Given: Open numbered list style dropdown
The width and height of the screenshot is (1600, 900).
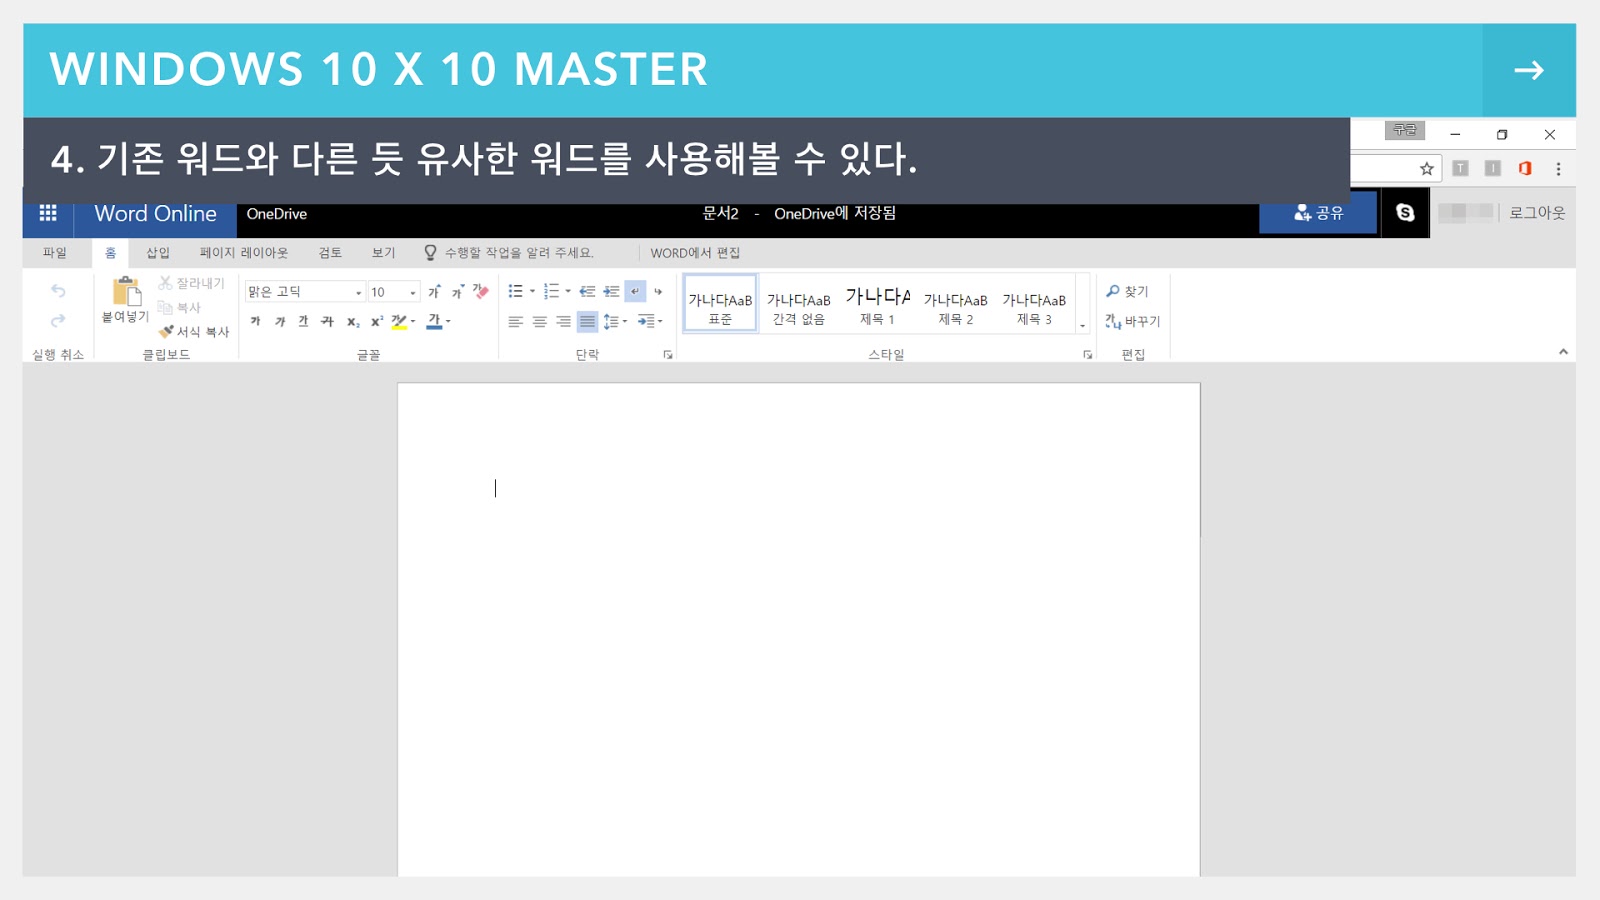Looking at the screenshot, I should (x=568, y=292).
